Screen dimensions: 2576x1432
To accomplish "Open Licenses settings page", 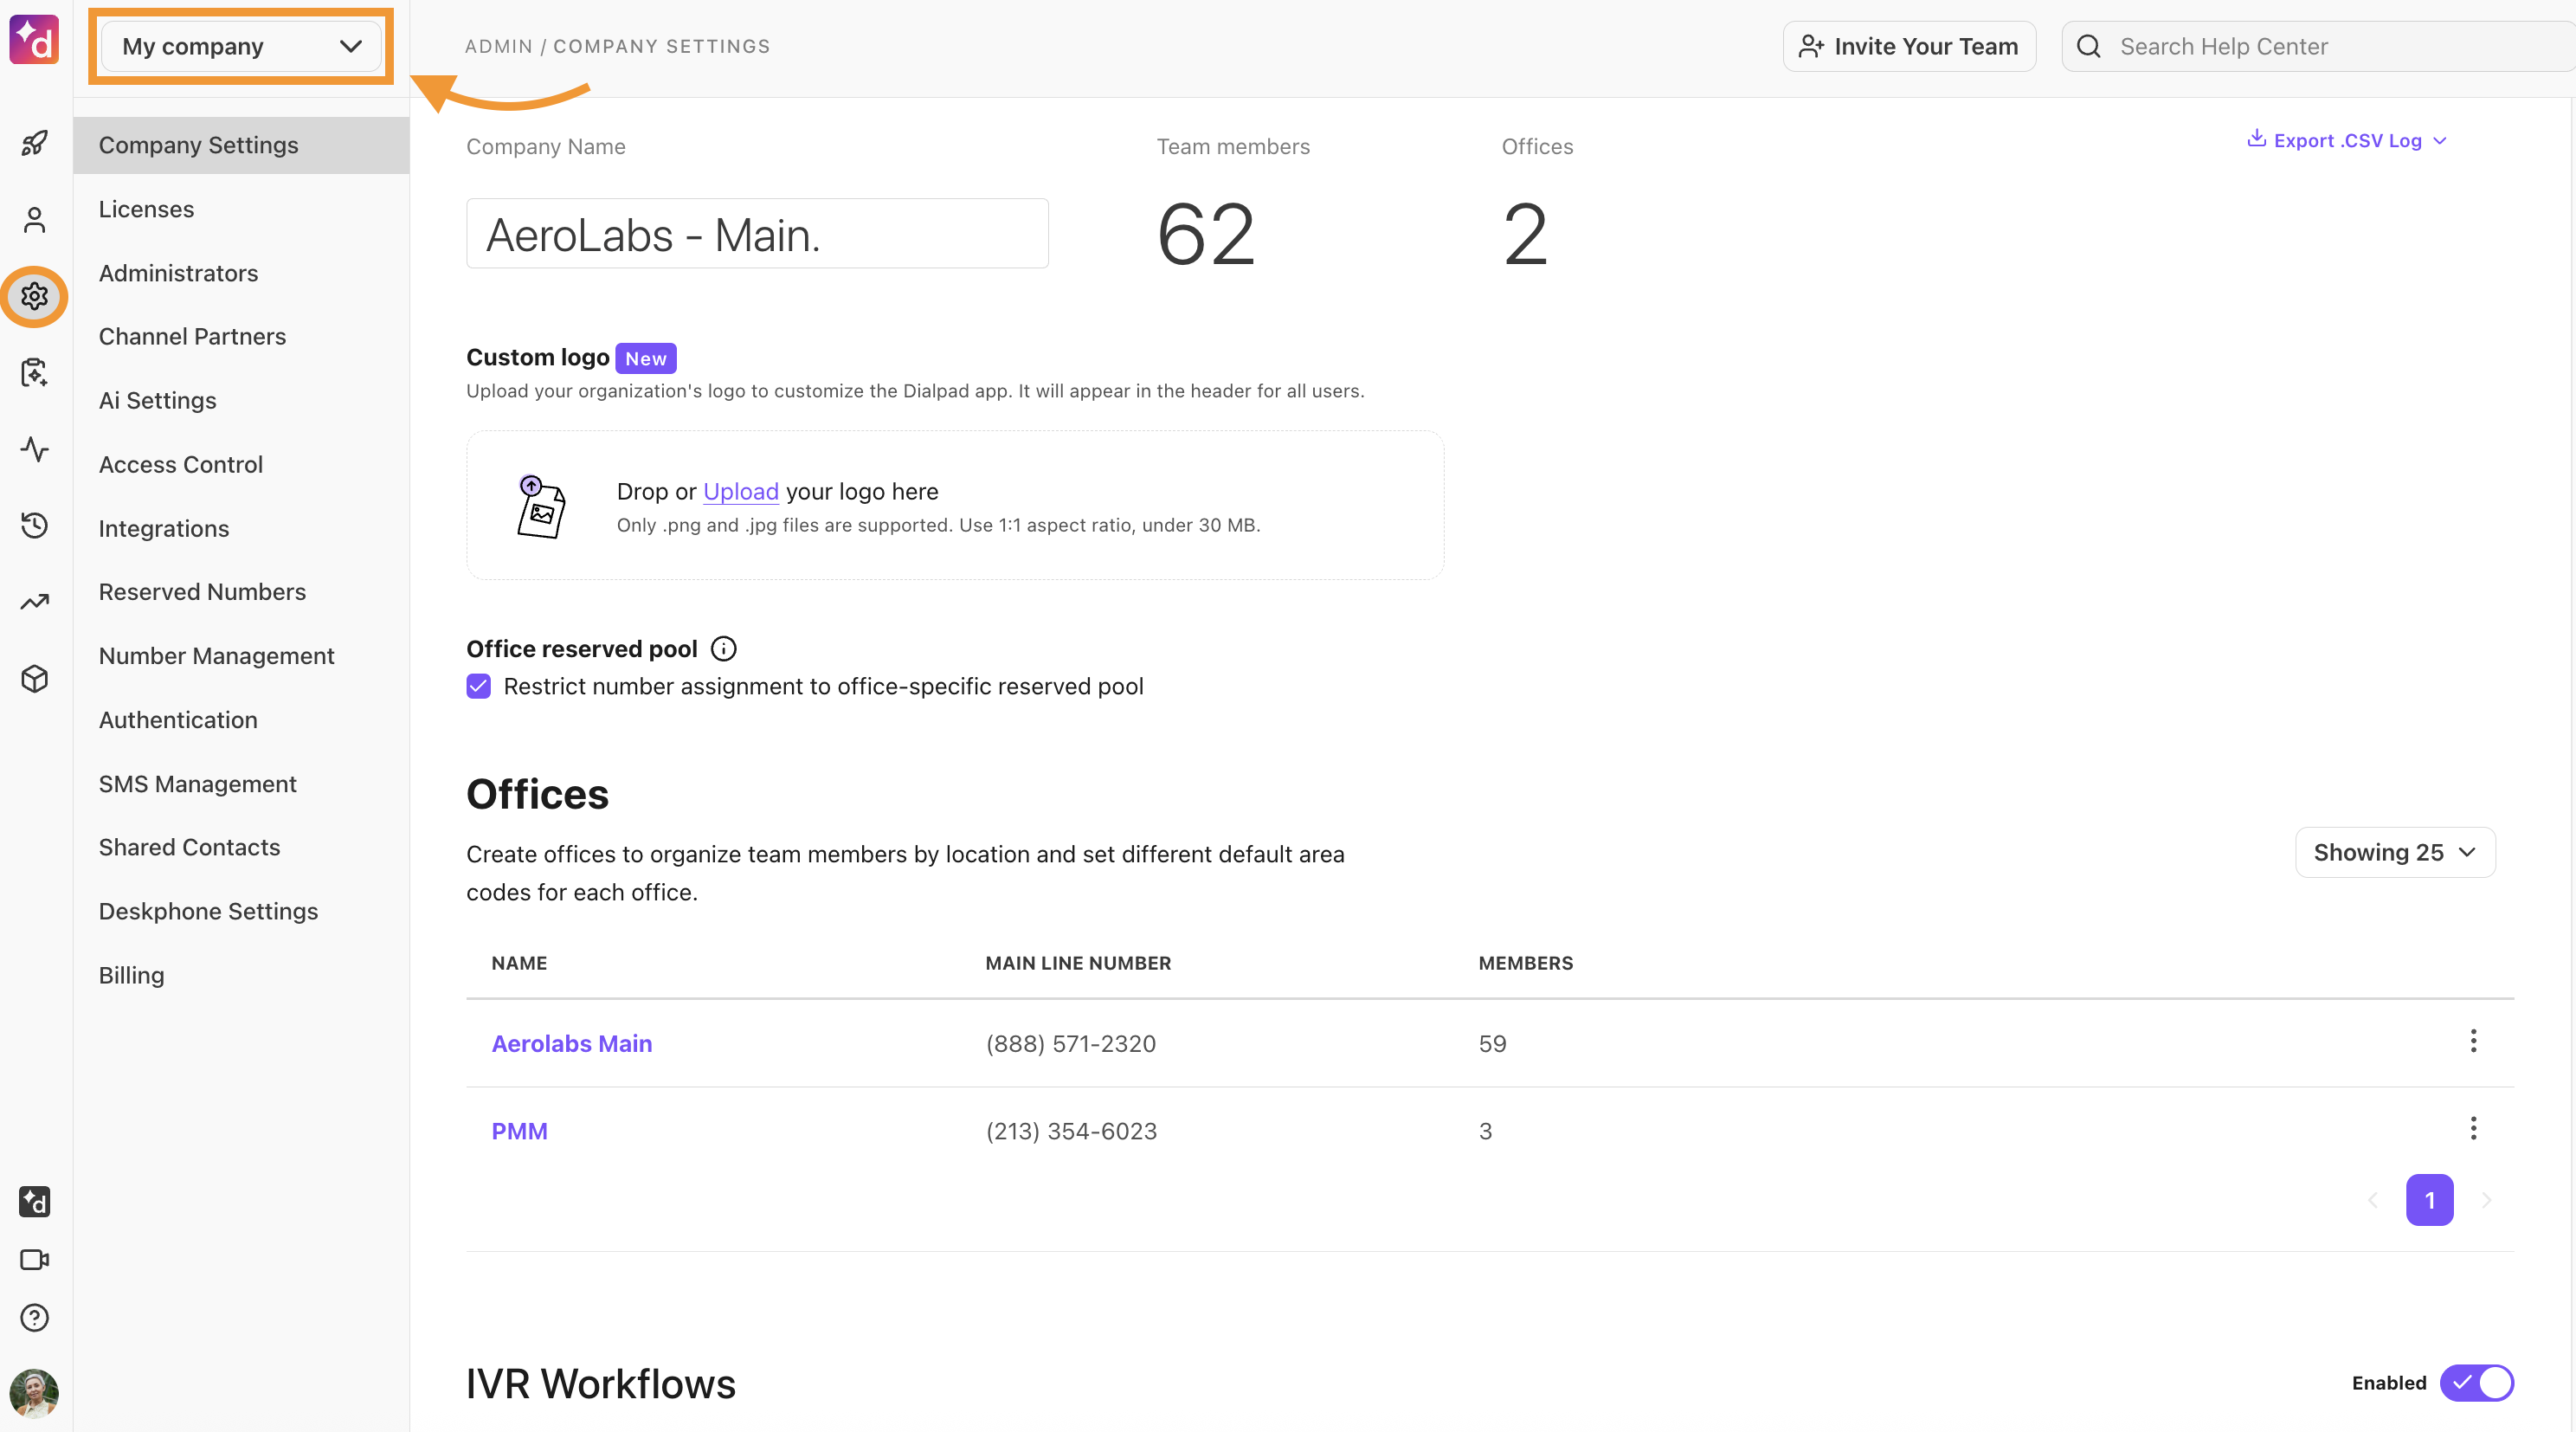I will pyautogui.click(x=146, y=209).
